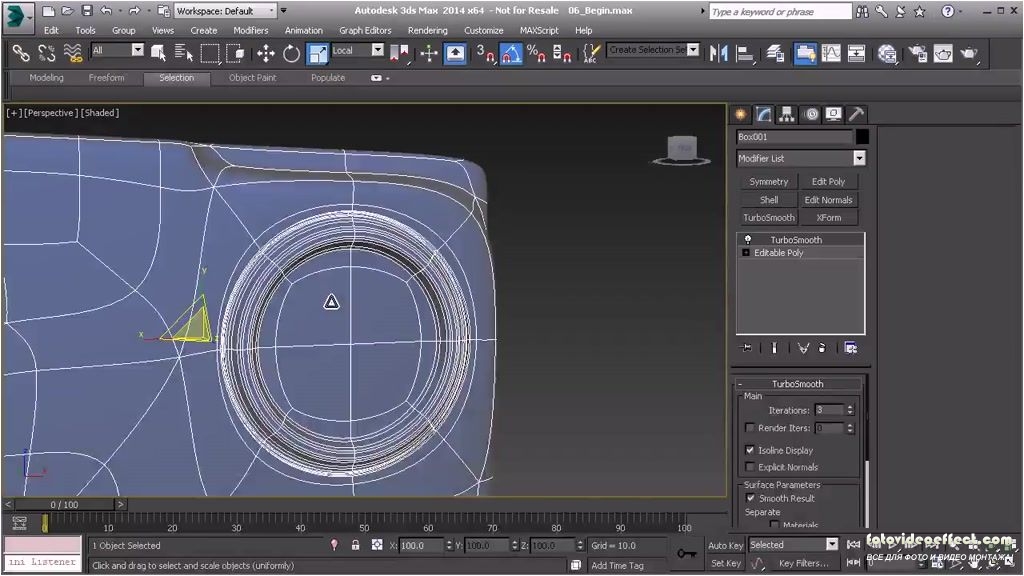Screen dimensions: 1024x576
Task: Open the Material Editor
Action: pyautogui.click(x=887, y=54)
